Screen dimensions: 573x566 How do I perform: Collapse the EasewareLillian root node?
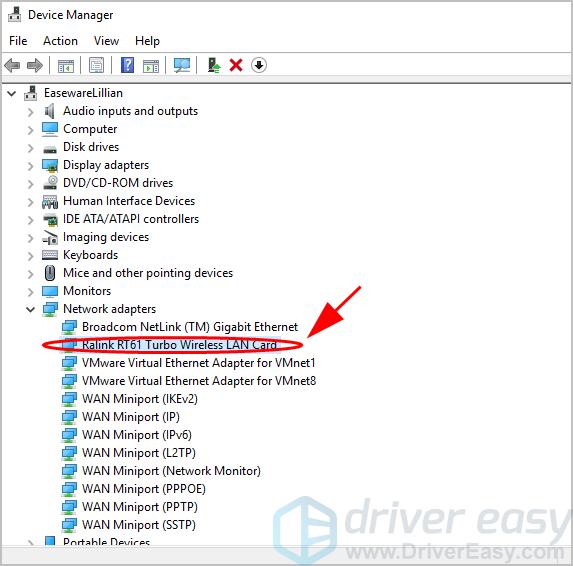pos(12,94)
